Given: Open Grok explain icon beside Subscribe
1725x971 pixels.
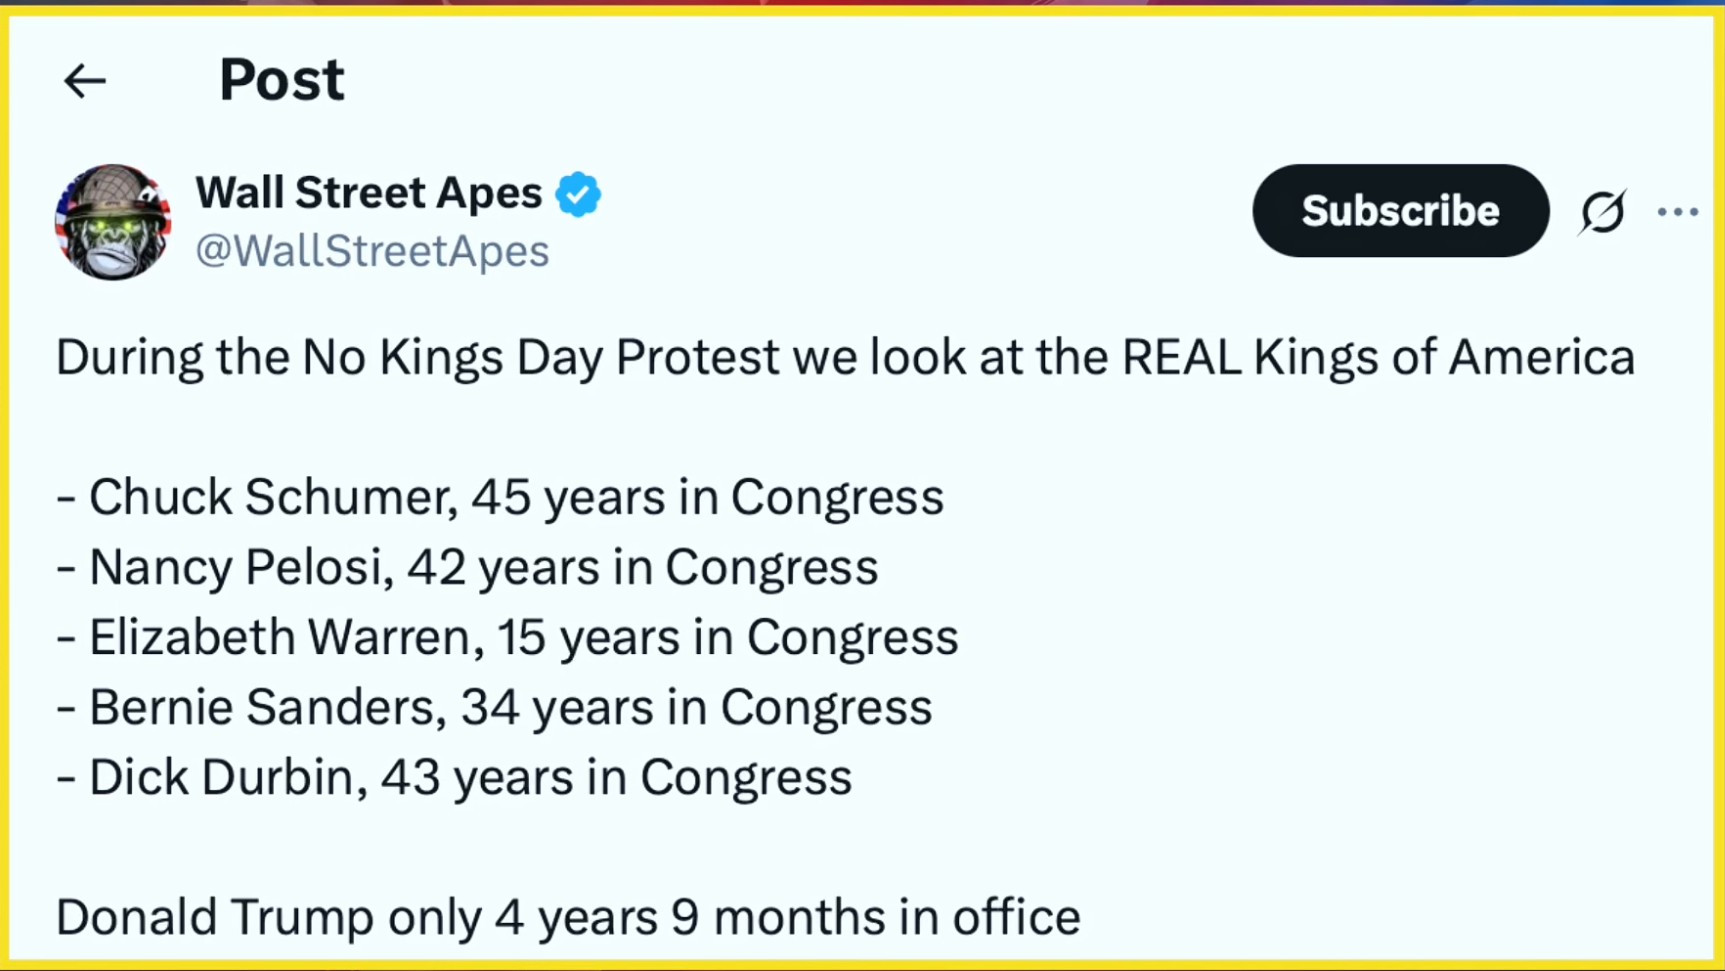Looking at the screenshot, I should click(1602, 212).
